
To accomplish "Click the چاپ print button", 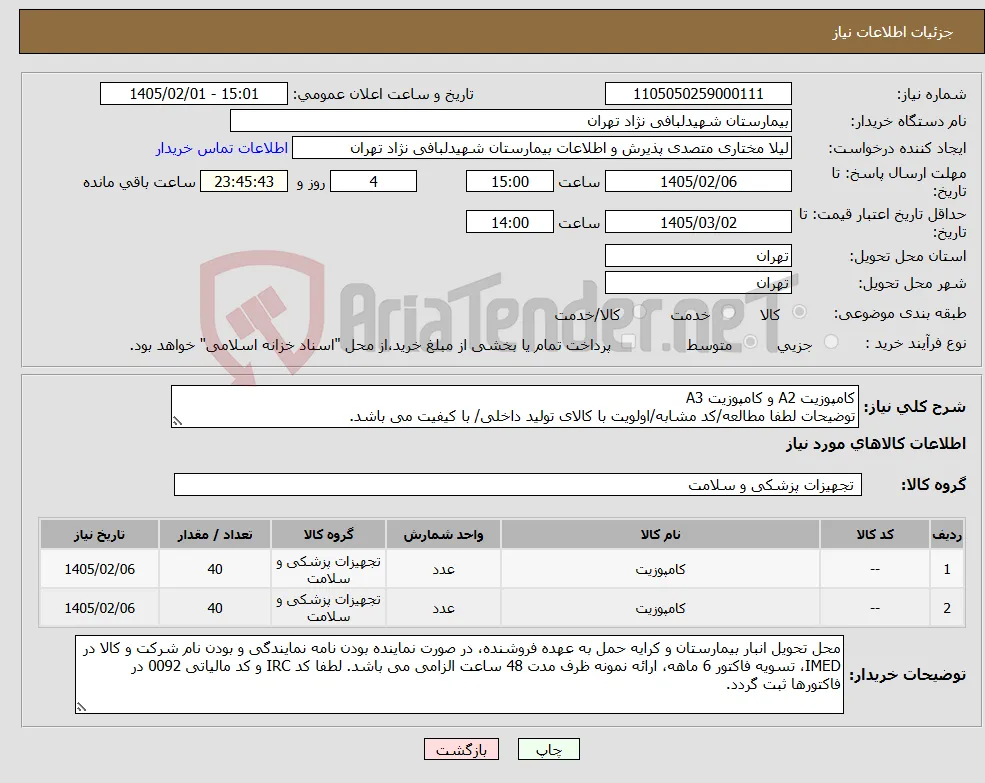I will pyautogui.click(x=548, y=749).
